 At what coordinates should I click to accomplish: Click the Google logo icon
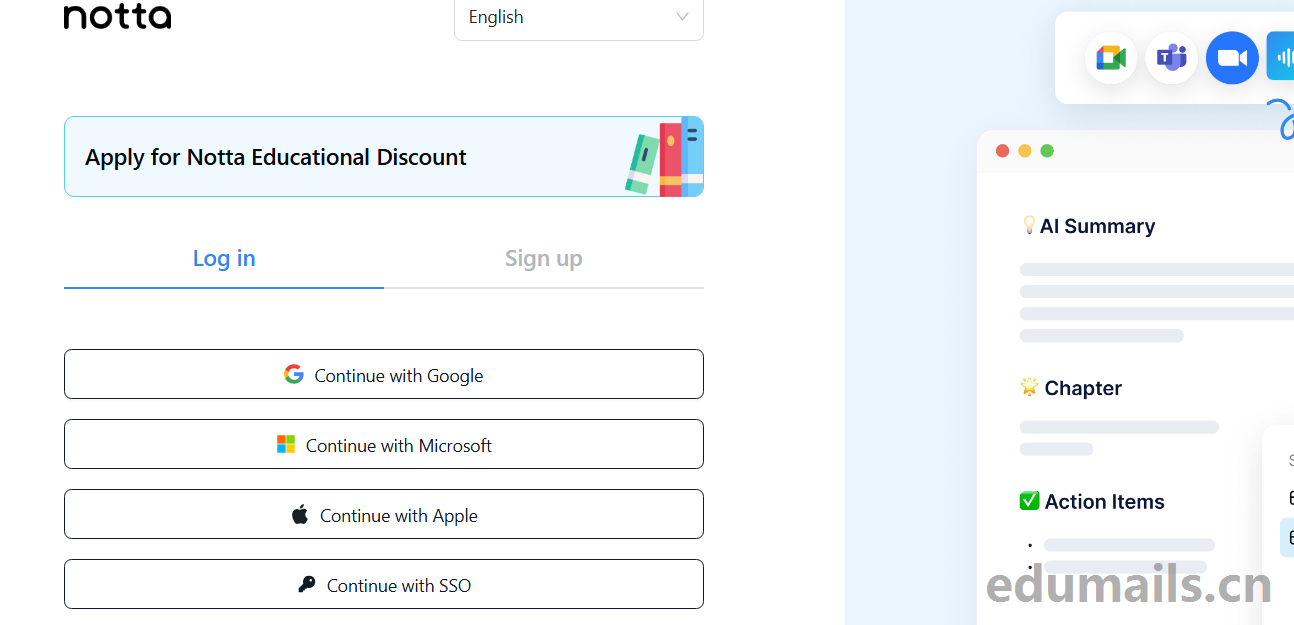click(x=293, y=374)
